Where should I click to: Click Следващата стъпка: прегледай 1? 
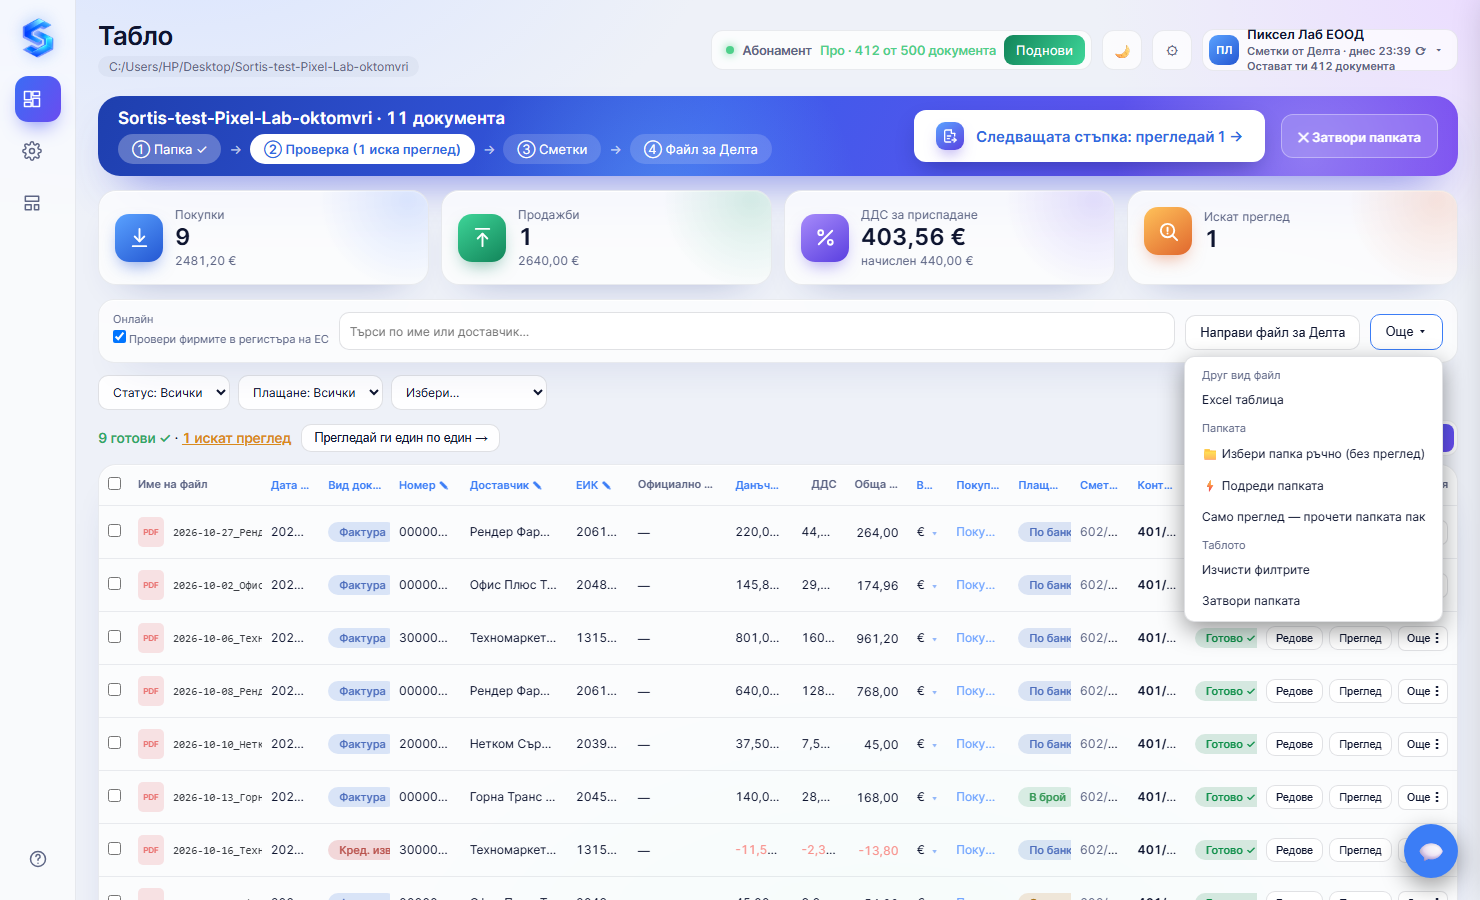pyautogui.click(x=1089, y=136)
